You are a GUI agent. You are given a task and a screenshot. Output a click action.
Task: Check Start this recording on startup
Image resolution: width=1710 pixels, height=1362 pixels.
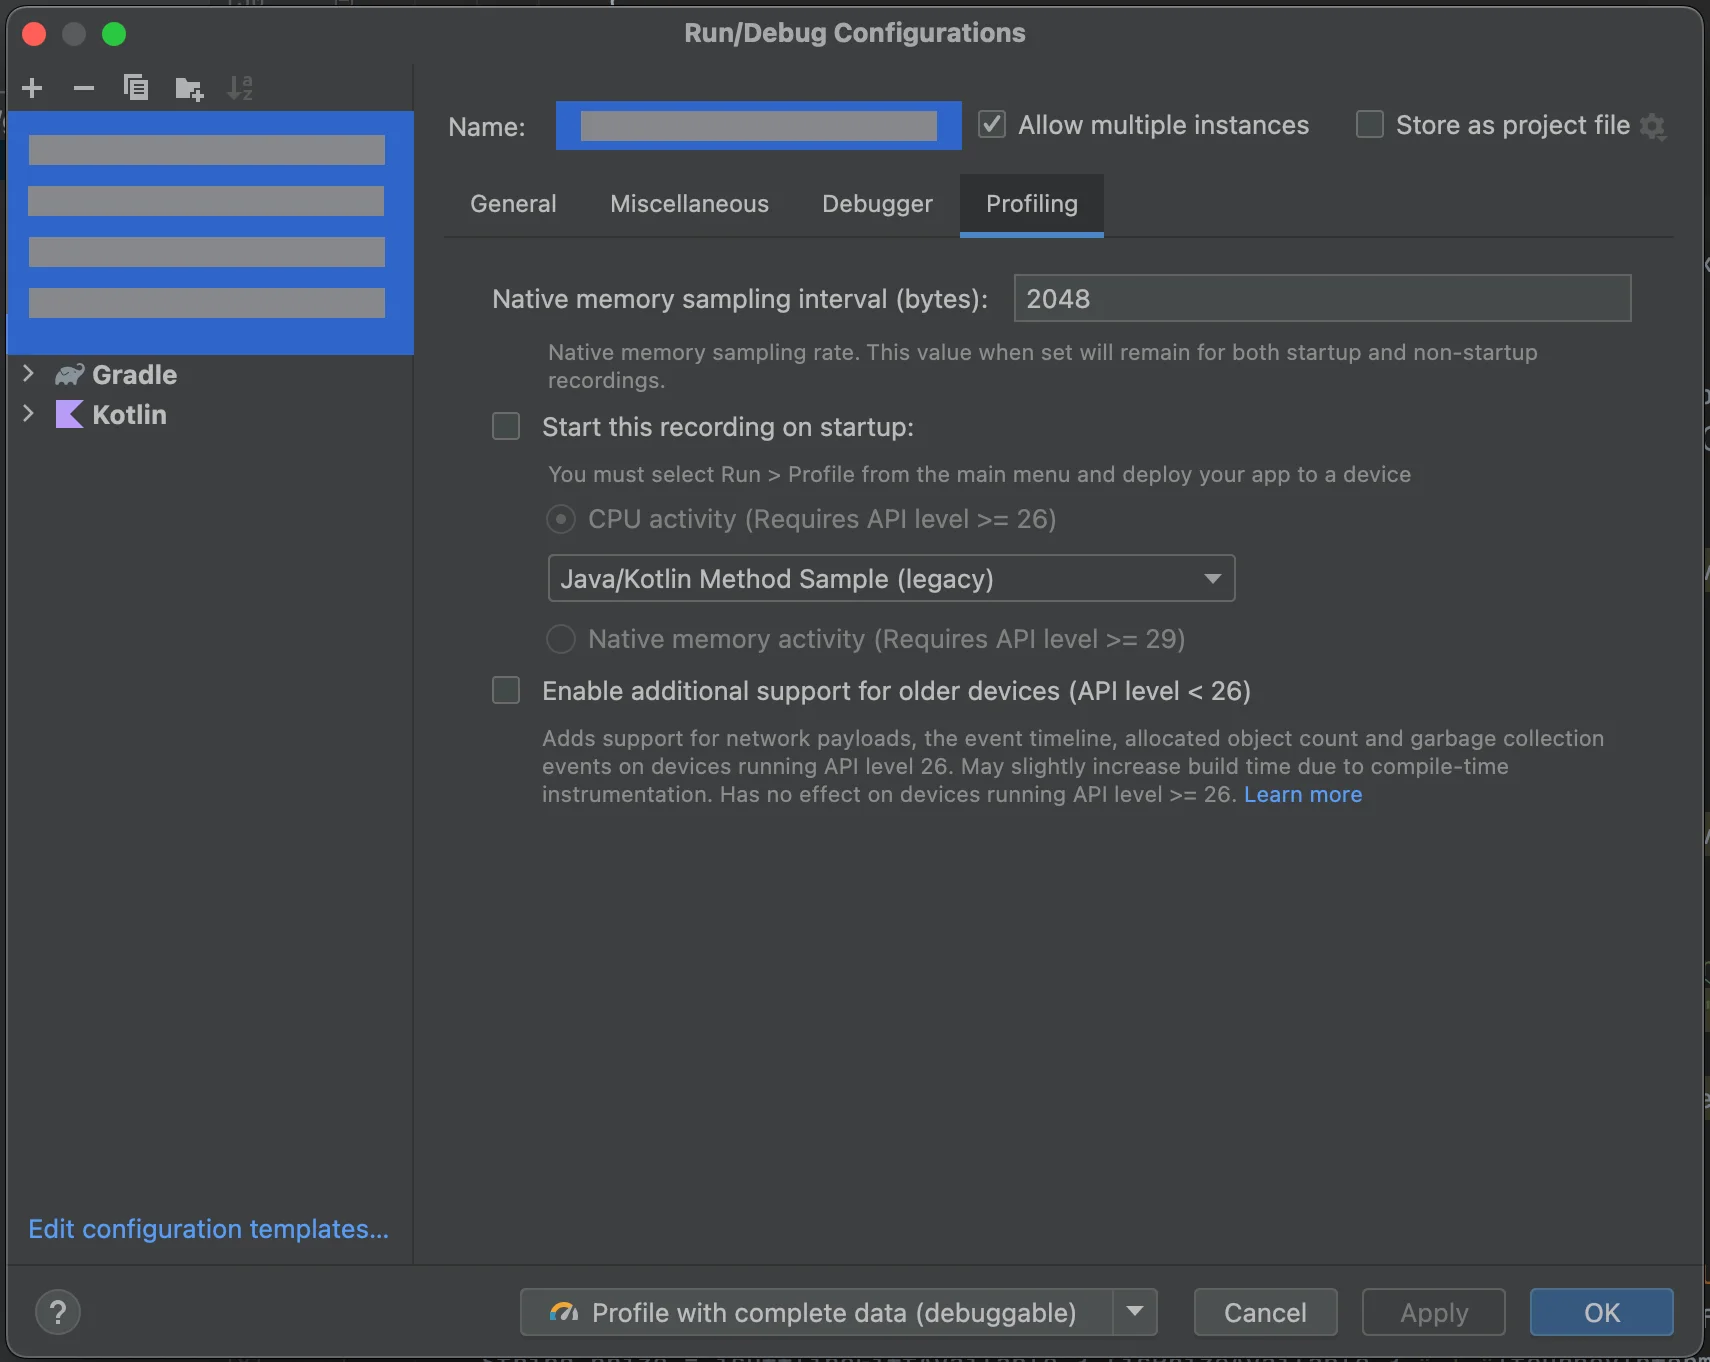pos(506,427)
